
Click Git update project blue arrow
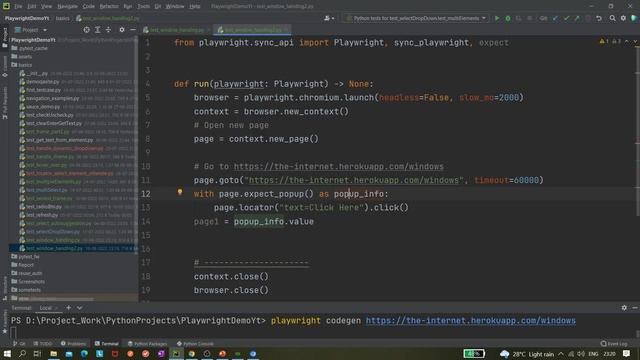tap(555, 18)
